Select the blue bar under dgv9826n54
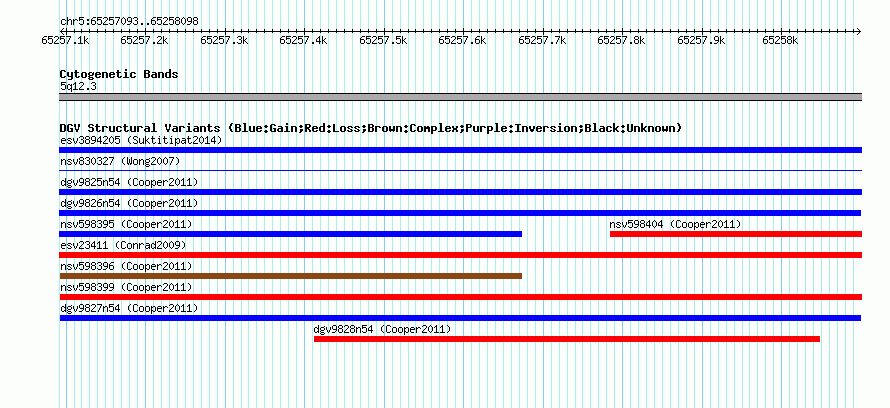 (460, 213)
